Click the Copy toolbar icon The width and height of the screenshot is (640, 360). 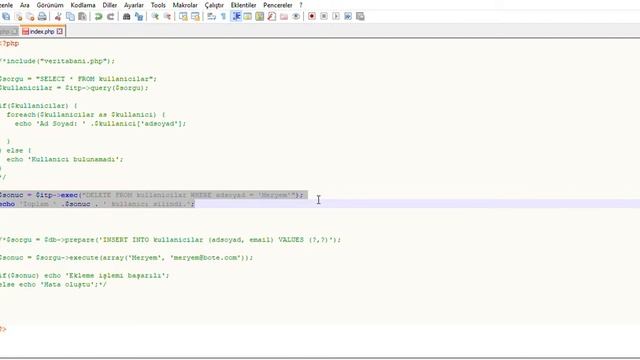[70, 16]
